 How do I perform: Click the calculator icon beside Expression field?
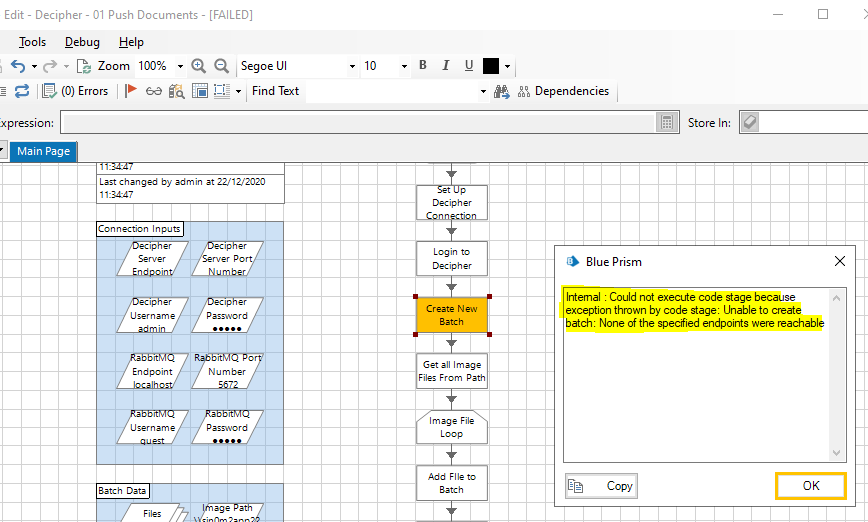pyautogui.click(x=667, y=123)
